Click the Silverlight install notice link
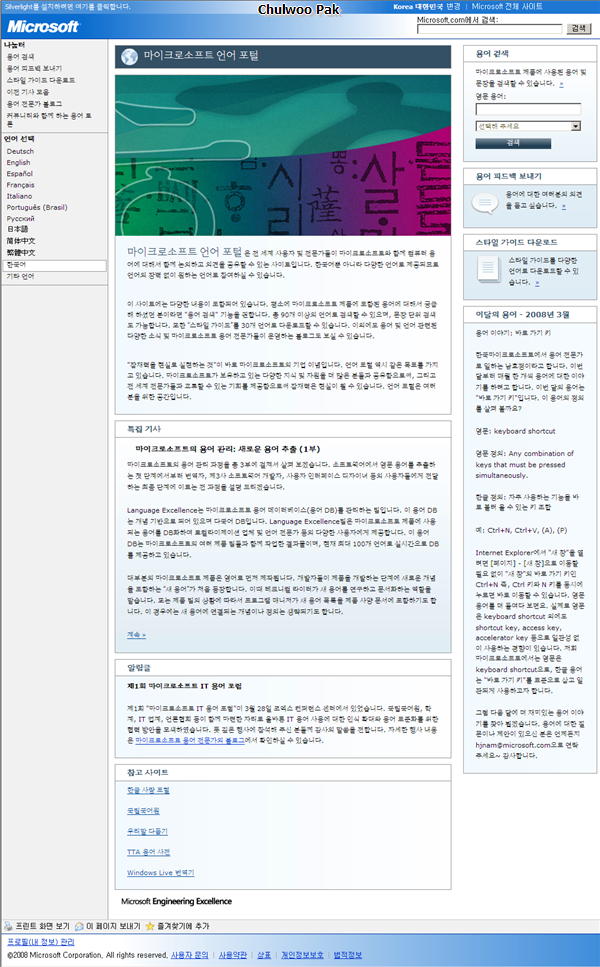 (68, 6)
